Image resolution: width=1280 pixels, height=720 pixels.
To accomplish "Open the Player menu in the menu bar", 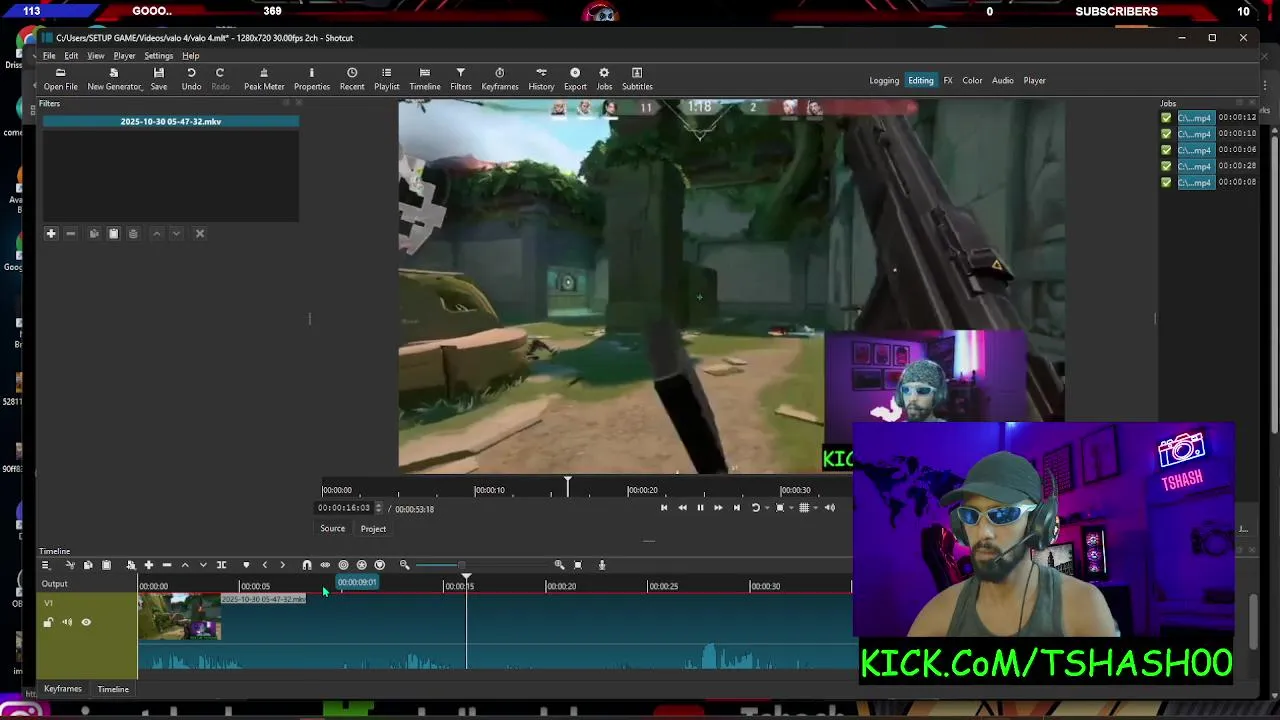I will tap(125, 56).
